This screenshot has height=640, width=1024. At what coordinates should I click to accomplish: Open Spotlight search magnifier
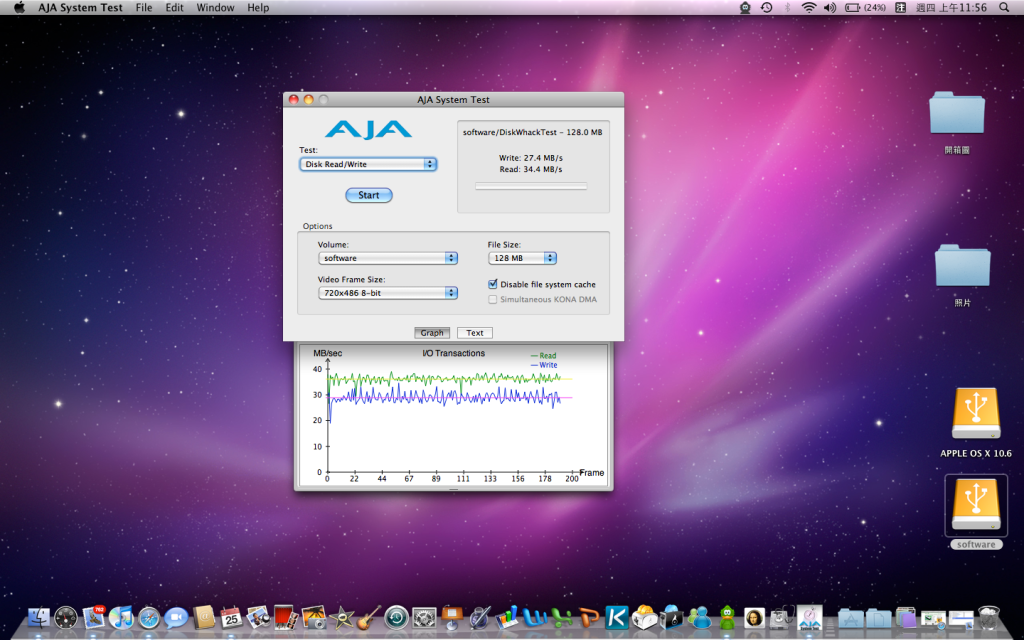point(1004,7)
